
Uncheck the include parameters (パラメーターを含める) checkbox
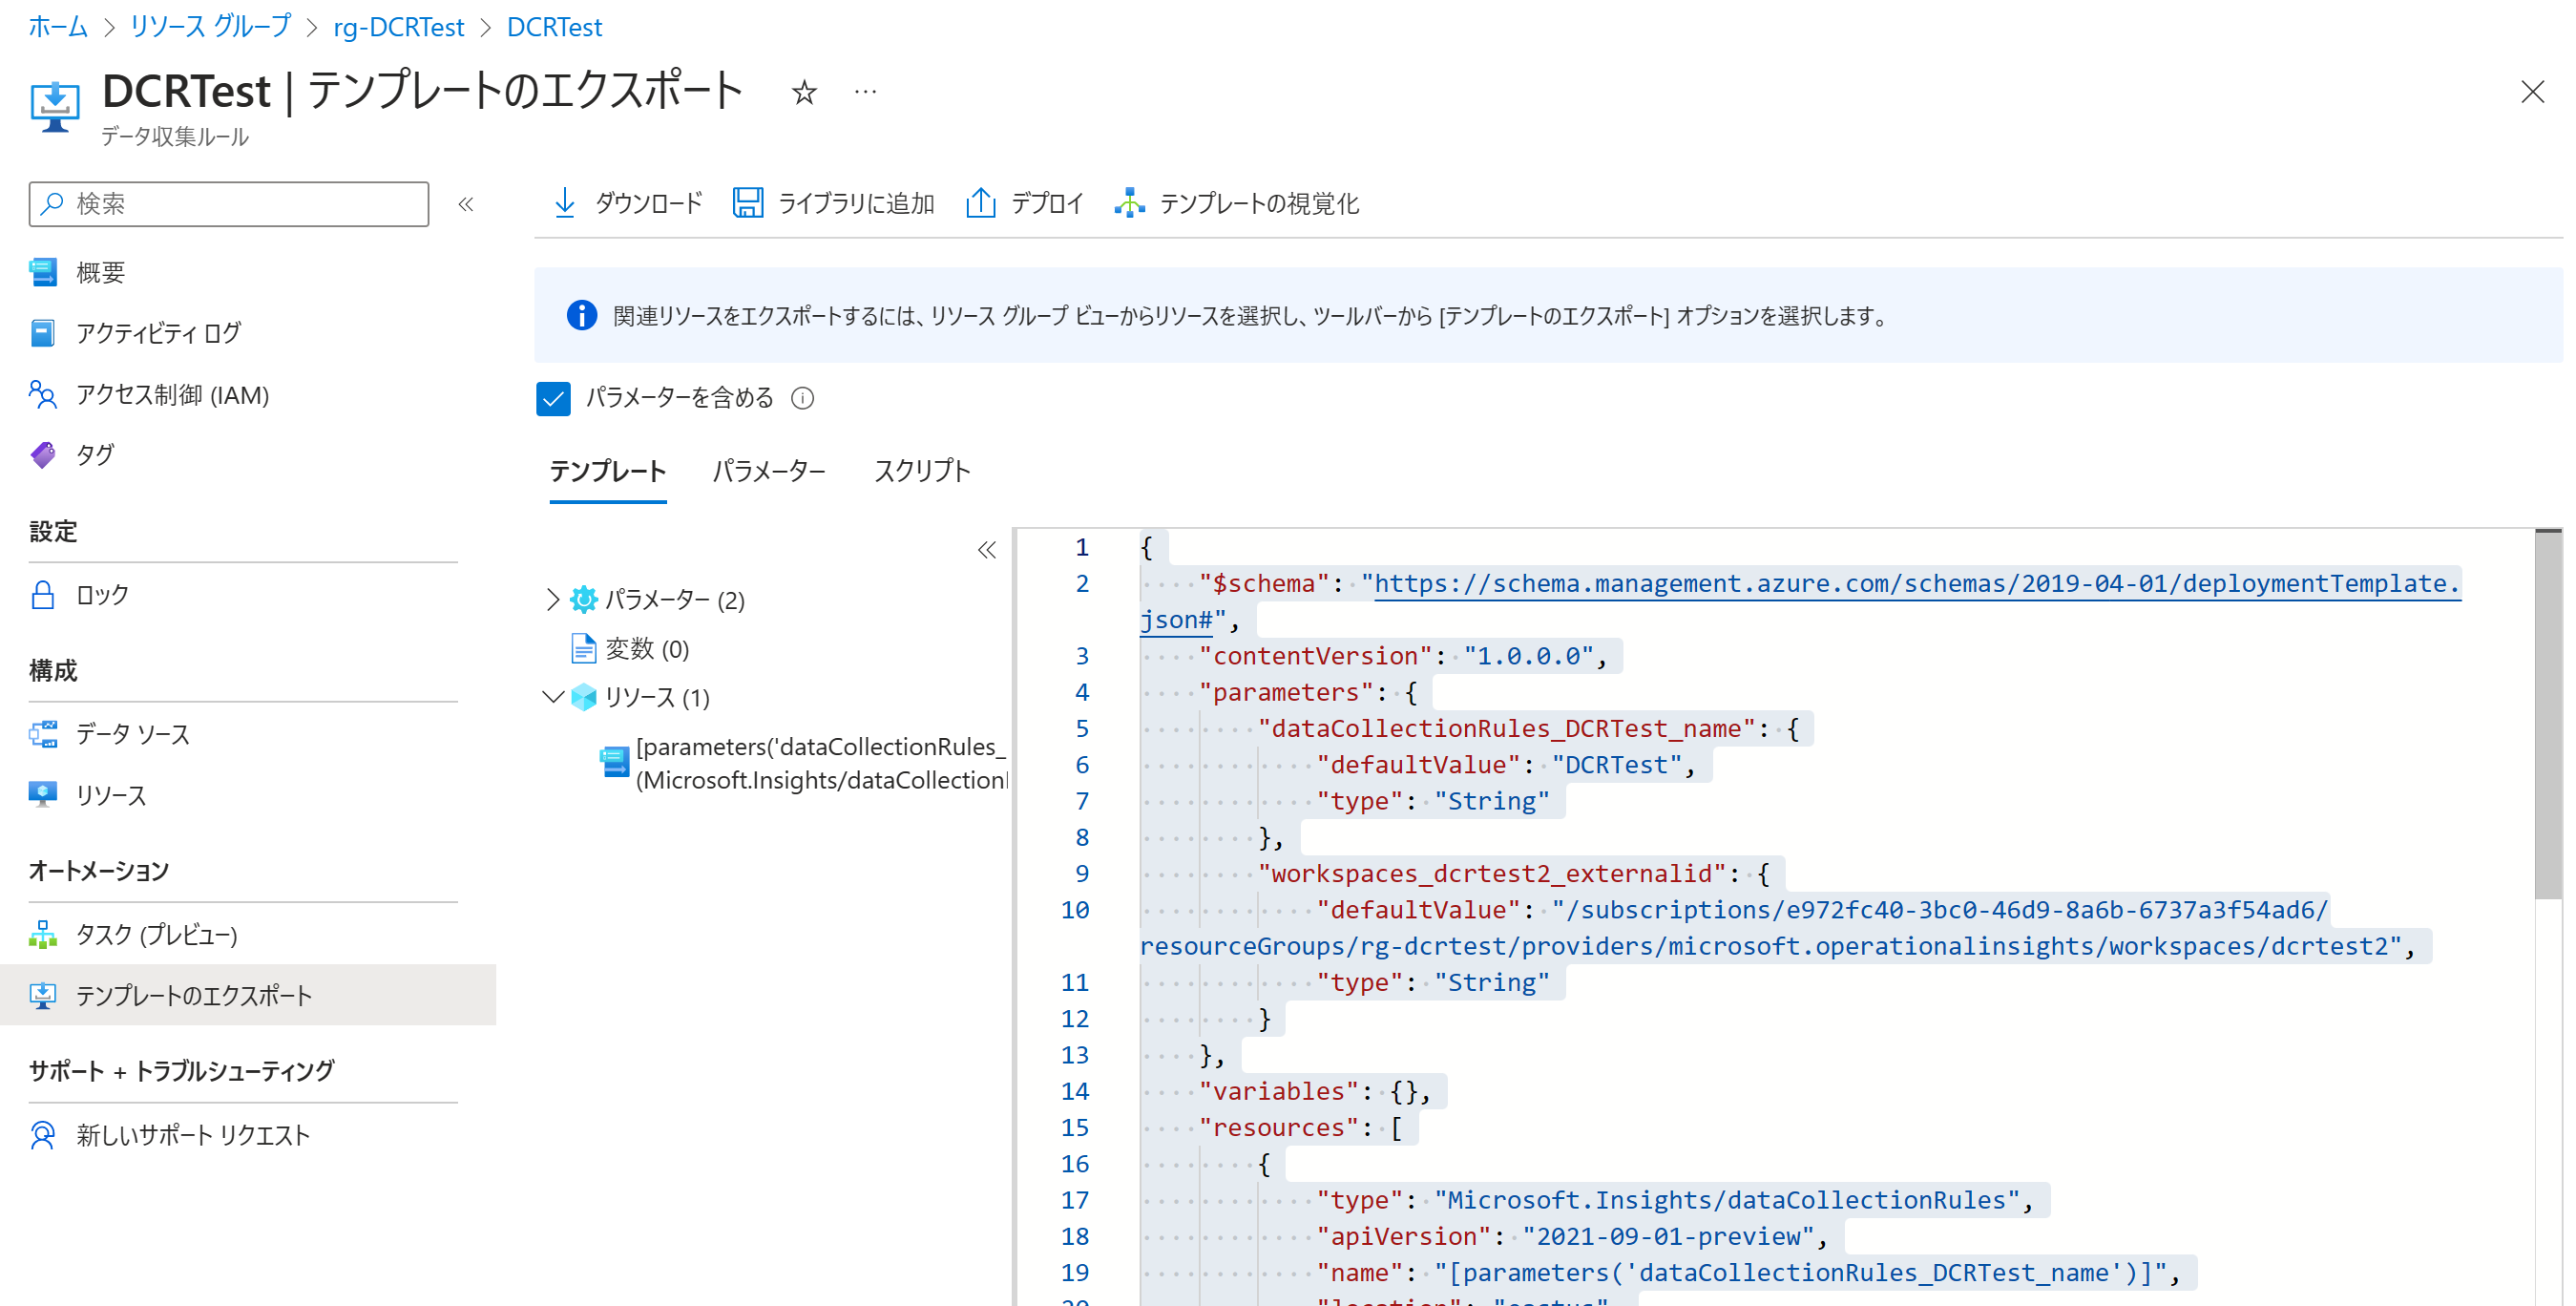(553, 398)
